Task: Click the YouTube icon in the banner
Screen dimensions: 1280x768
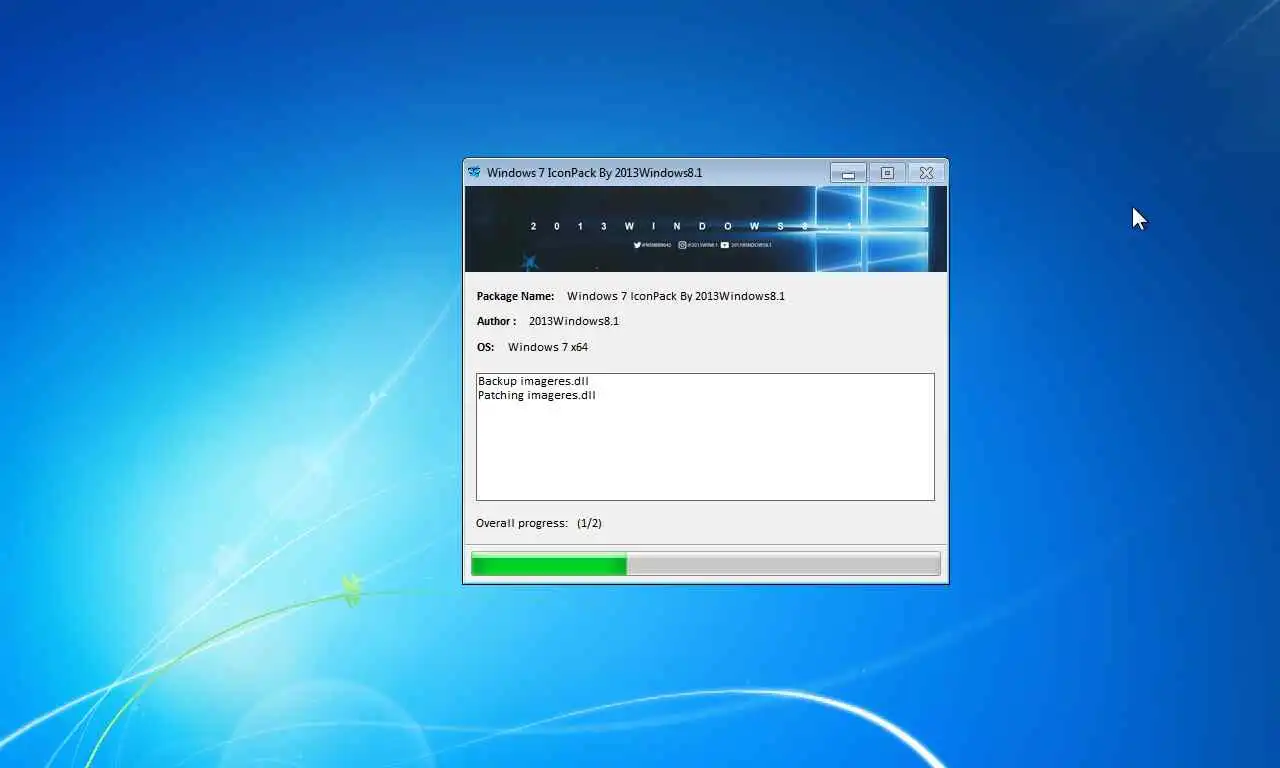Action: click(x=725, y=245)
